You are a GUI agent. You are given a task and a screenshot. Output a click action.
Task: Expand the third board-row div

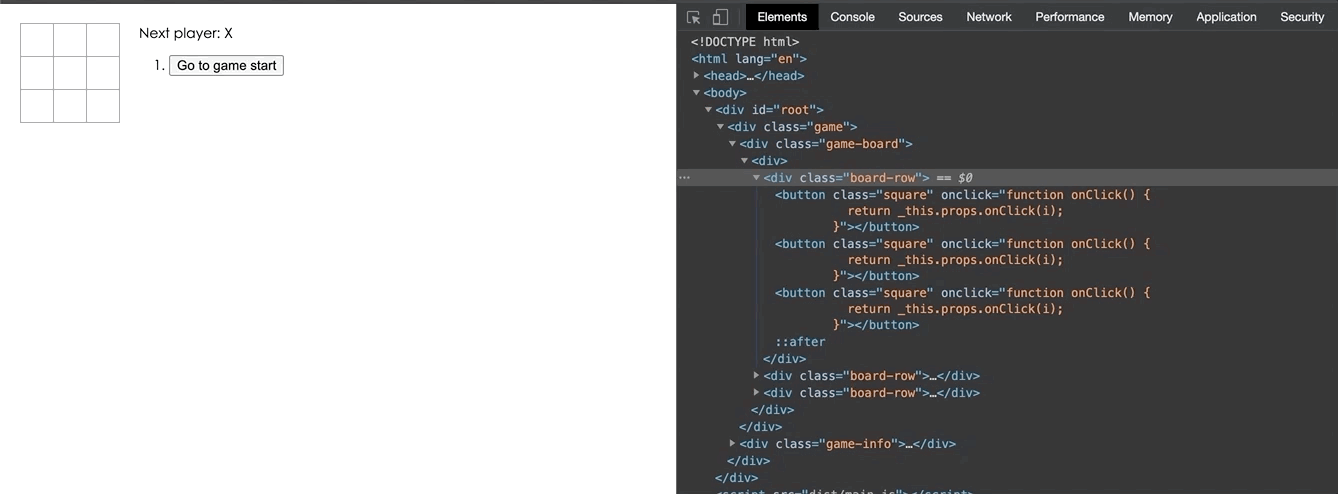[x=757, y=392]
